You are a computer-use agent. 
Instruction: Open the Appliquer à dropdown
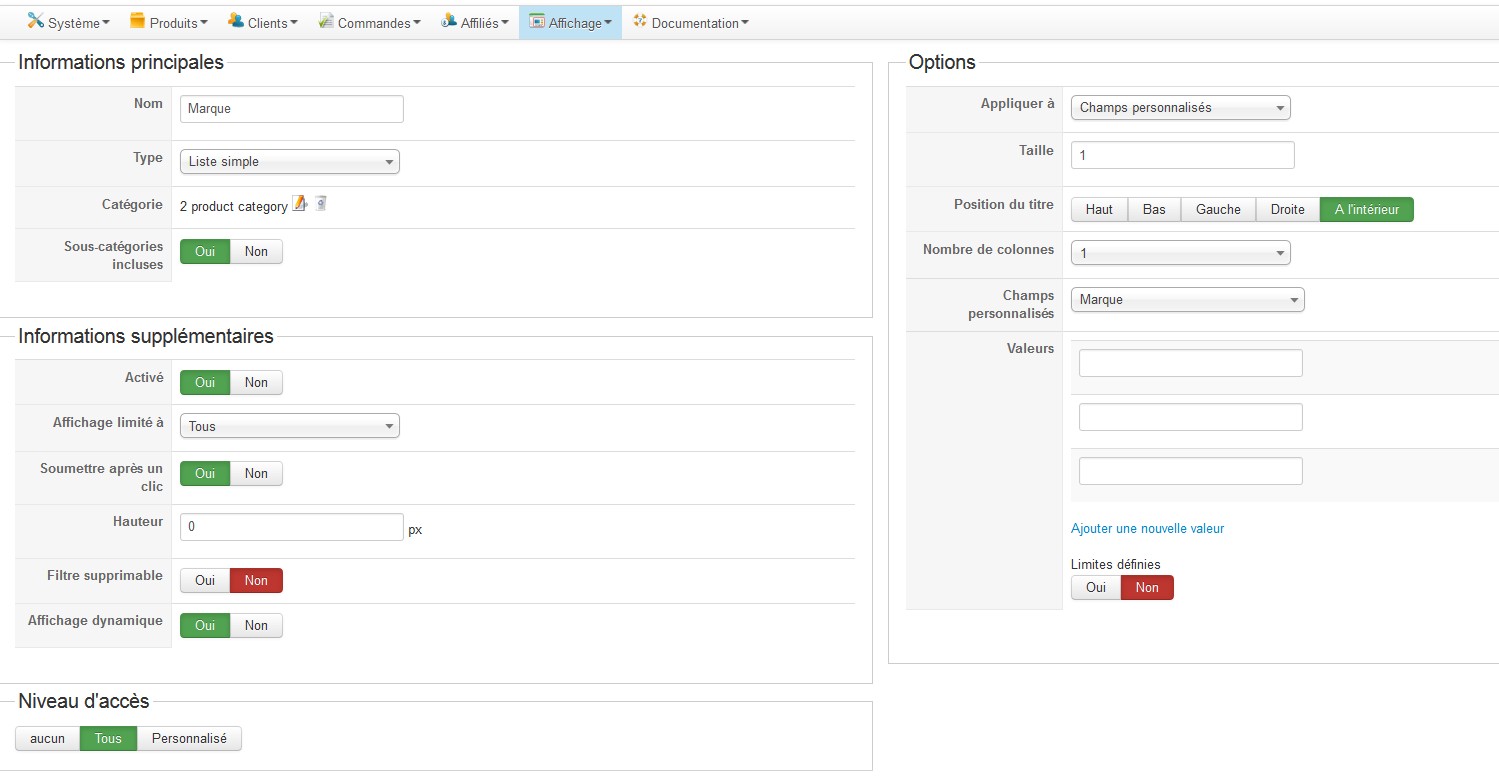(x=1181, y=107)
